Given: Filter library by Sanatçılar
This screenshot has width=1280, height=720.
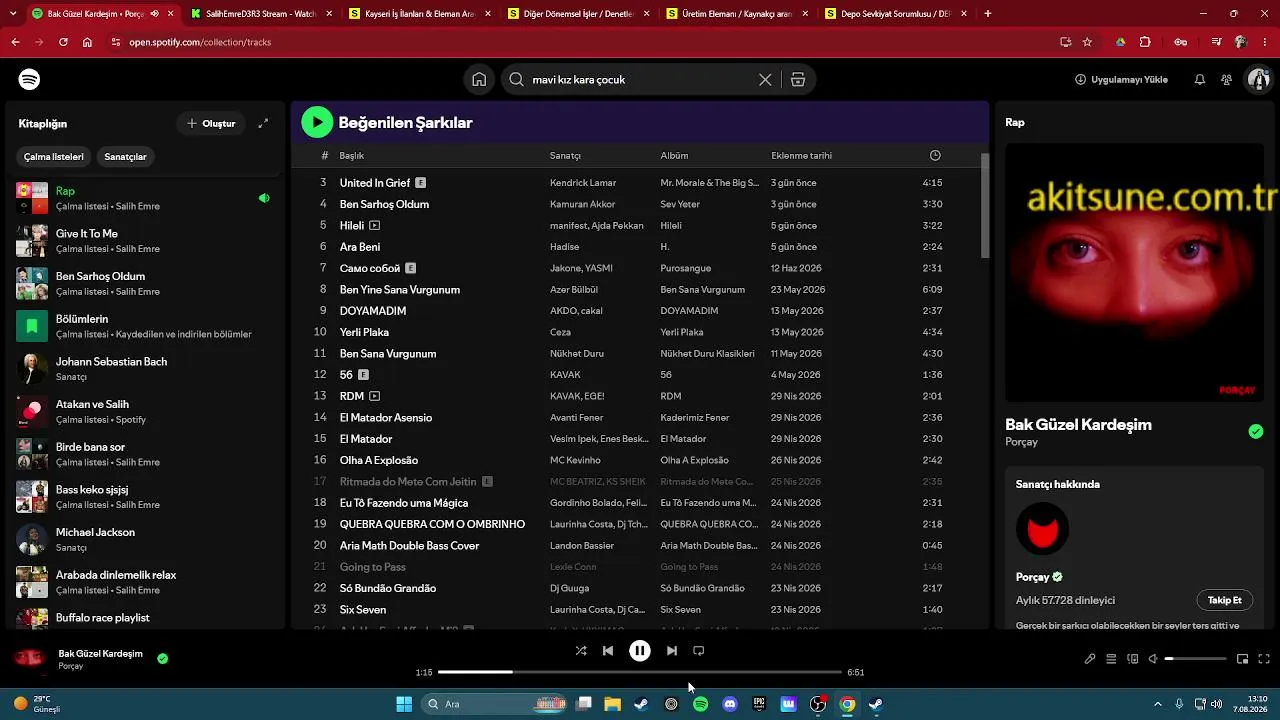Looking at the screenshot, I should pos(125,157).
